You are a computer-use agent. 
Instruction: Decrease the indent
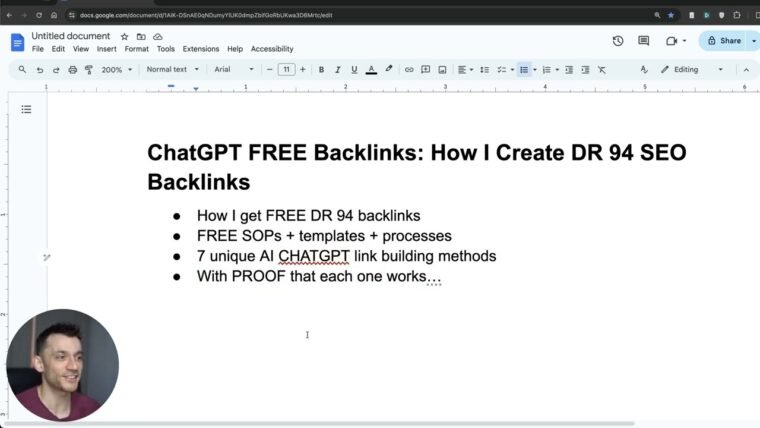point(569,70)
